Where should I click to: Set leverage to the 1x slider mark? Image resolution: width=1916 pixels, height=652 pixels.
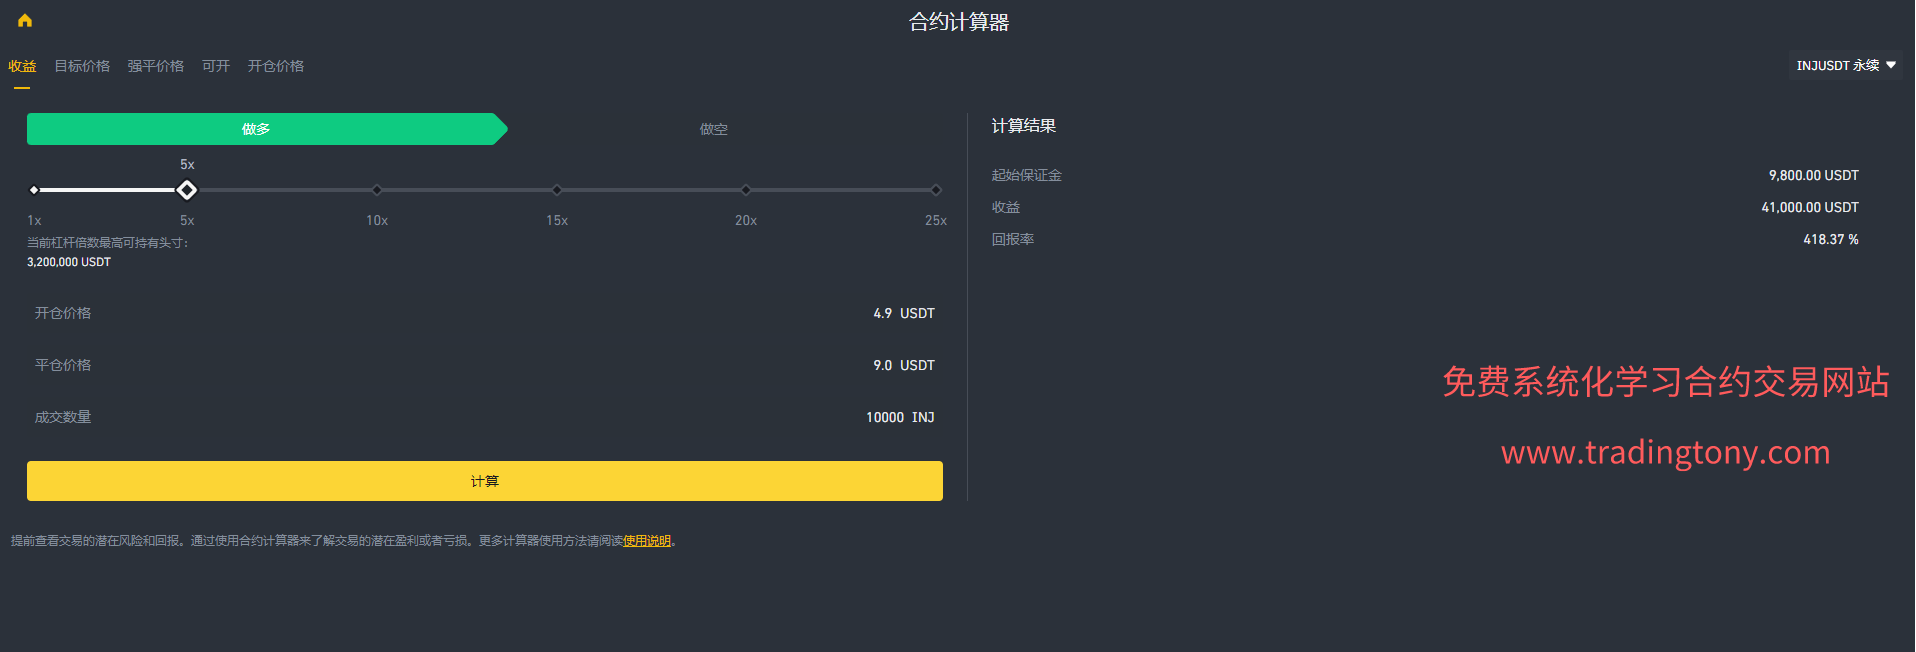tap(34, 190)
